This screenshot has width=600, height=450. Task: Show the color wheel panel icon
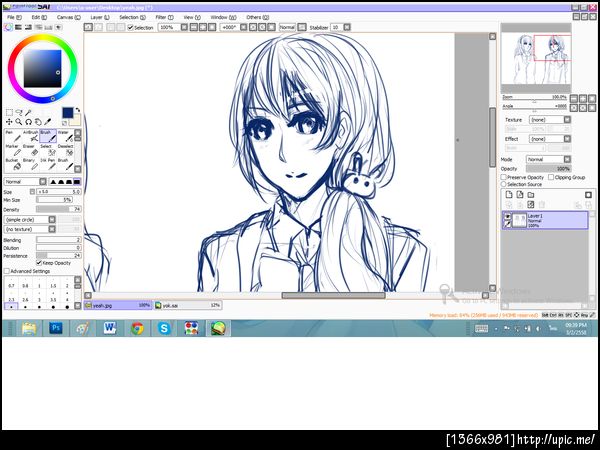click(8, 28)
